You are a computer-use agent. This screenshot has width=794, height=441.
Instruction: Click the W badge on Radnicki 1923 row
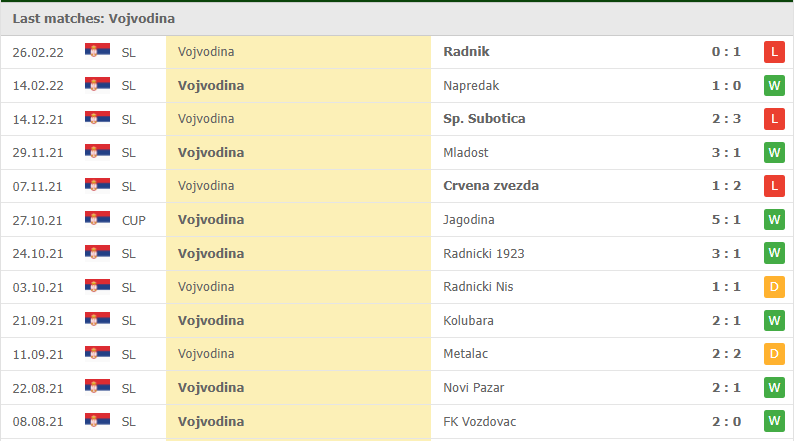tap(774, 253)
